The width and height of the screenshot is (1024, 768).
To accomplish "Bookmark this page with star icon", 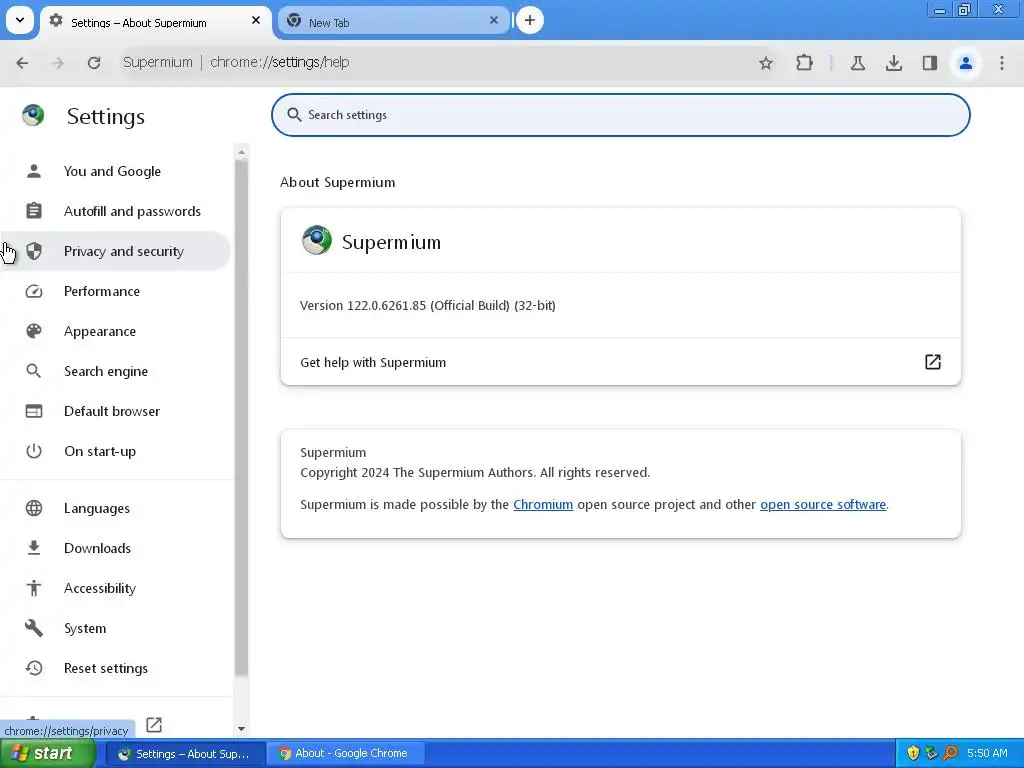I will click(x=766, y=63).
